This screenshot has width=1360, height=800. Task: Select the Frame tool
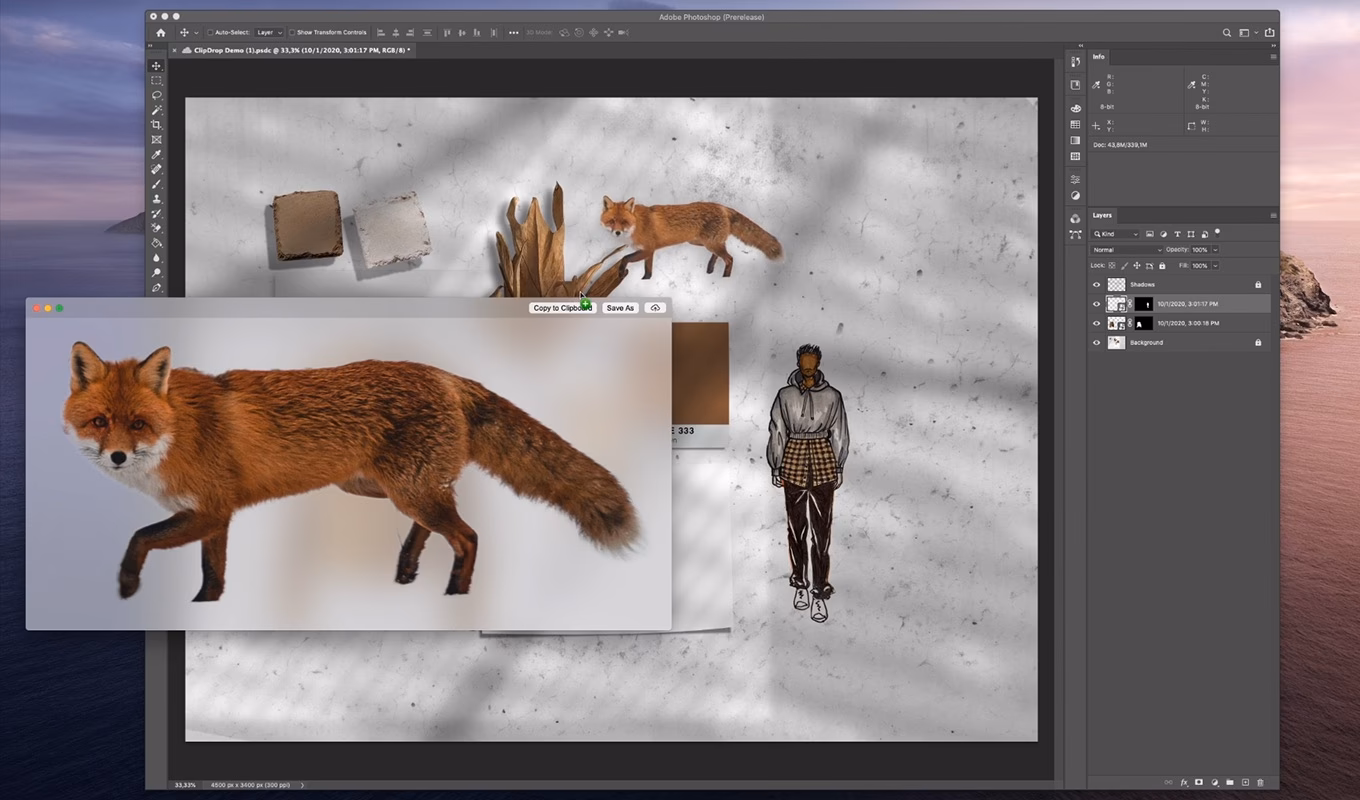pos(157,140)
